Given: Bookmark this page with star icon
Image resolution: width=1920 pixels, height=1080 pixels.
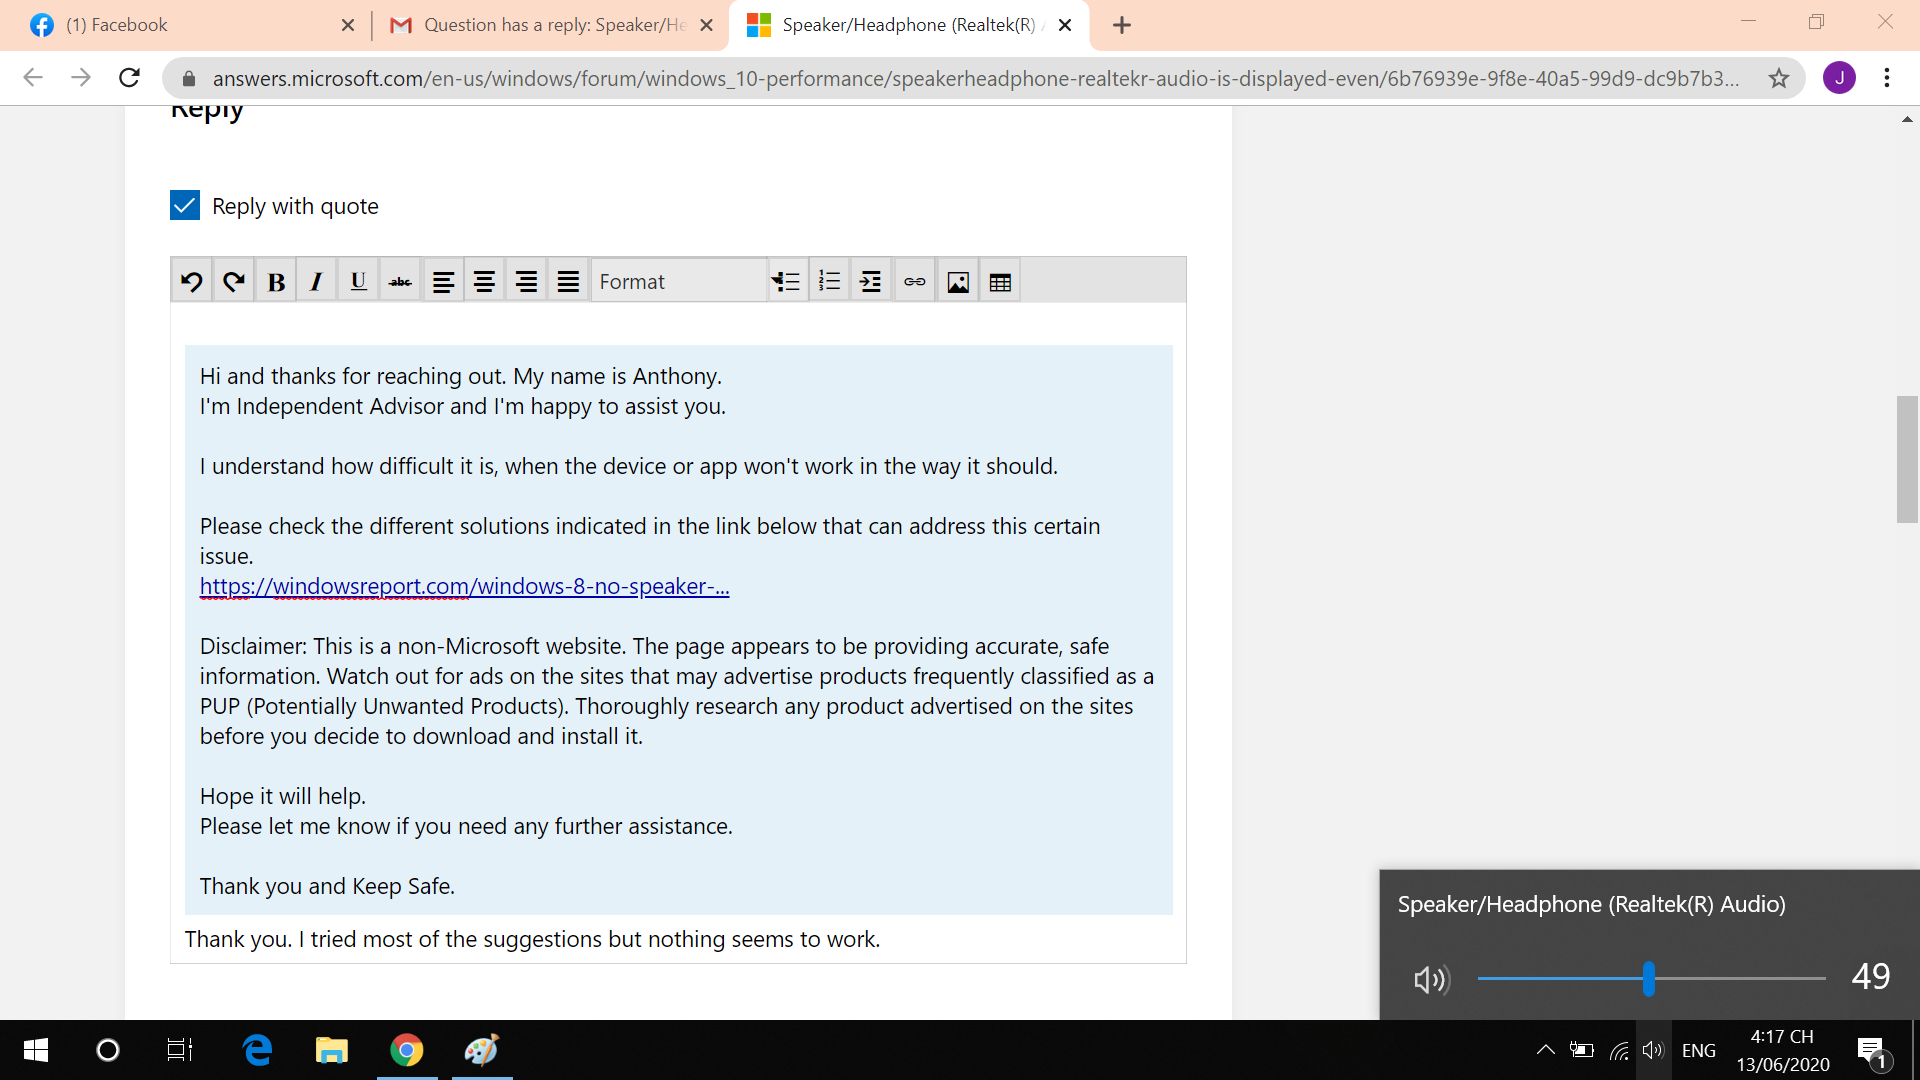Looking at the screenshot, I should click(x=1778, y=78).
